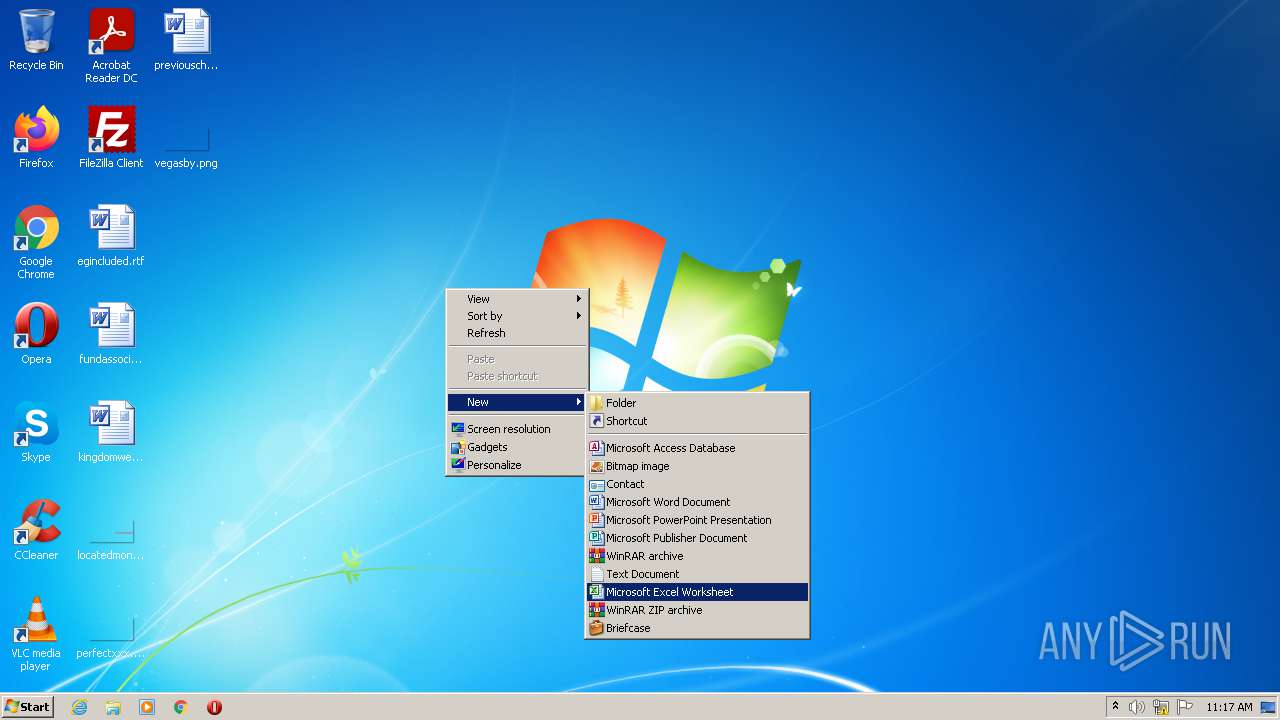Create new Microsoft PowerPoint Presentation

click(x=697, y=520)
